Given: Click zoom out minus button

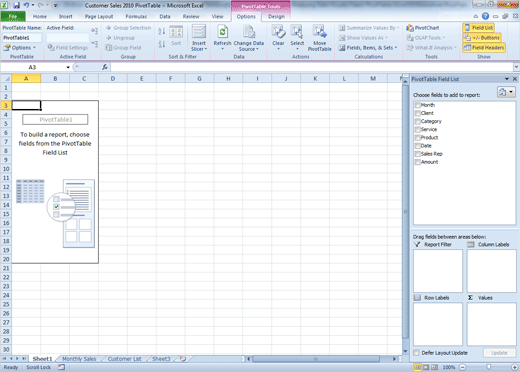Looking at the screenshot, I should [x=463, y=367].
